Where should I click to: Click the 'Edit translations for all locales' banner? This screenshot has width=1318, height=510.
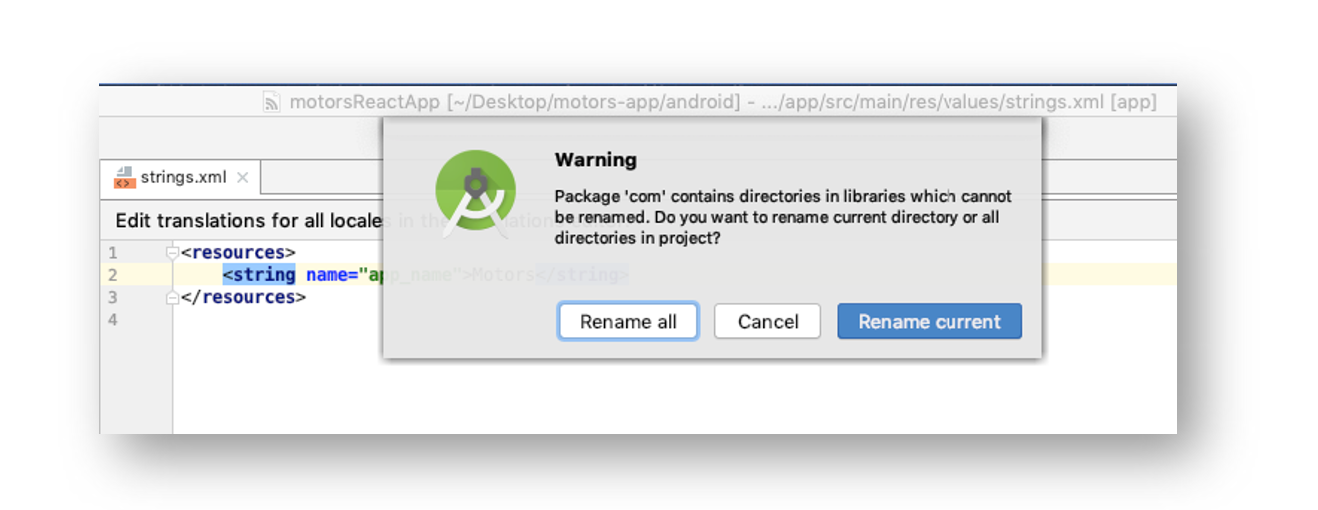tap(248, 221)
